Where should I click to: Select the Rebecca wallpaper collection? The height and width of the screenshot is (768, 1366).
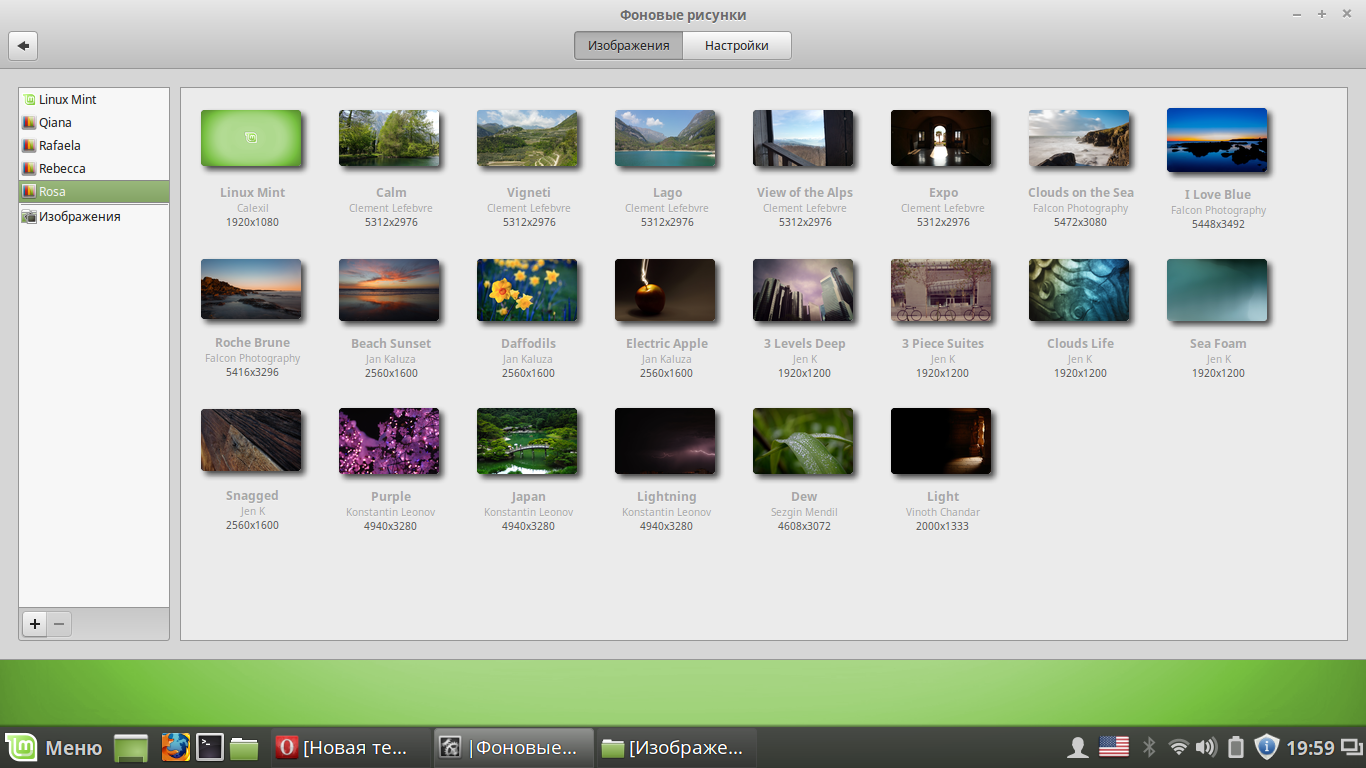click(62, 169)
